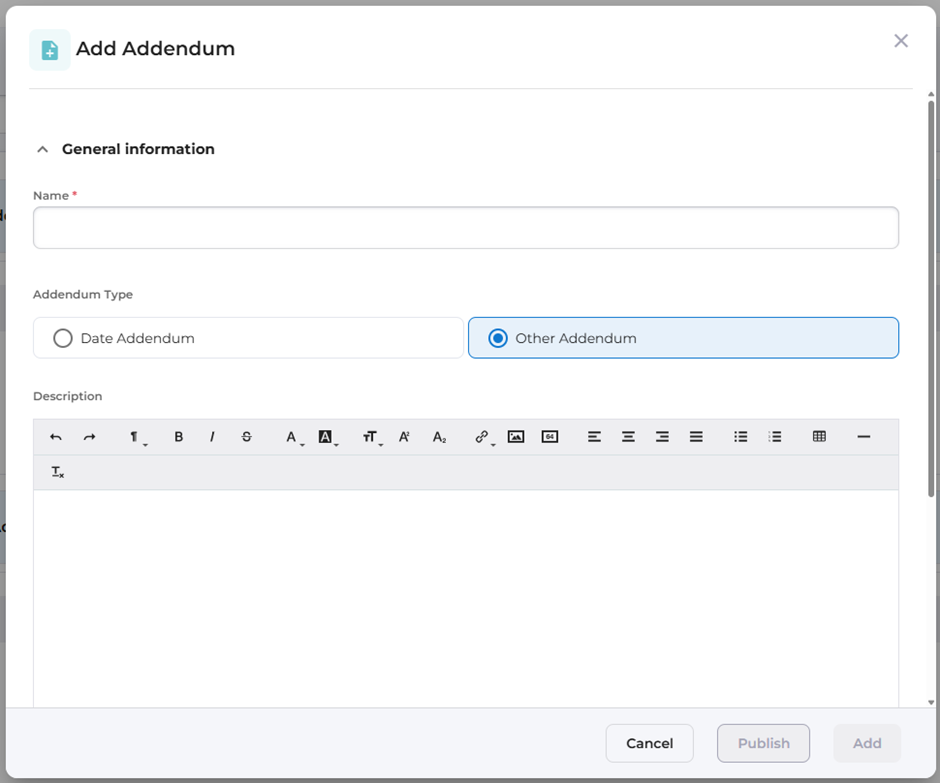Viewport: 940px width, 783px height.
Task: Click the Cancel button
Action: (x=649, y=743)
